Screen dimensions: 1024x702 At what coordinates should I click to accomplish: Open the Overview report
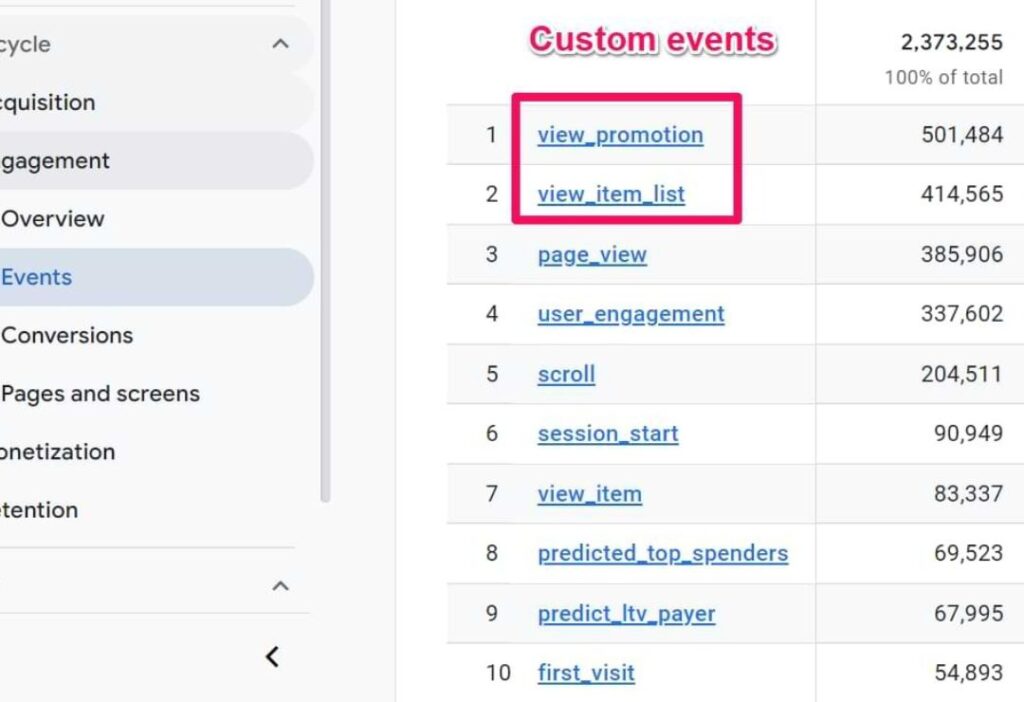(52, 219)
